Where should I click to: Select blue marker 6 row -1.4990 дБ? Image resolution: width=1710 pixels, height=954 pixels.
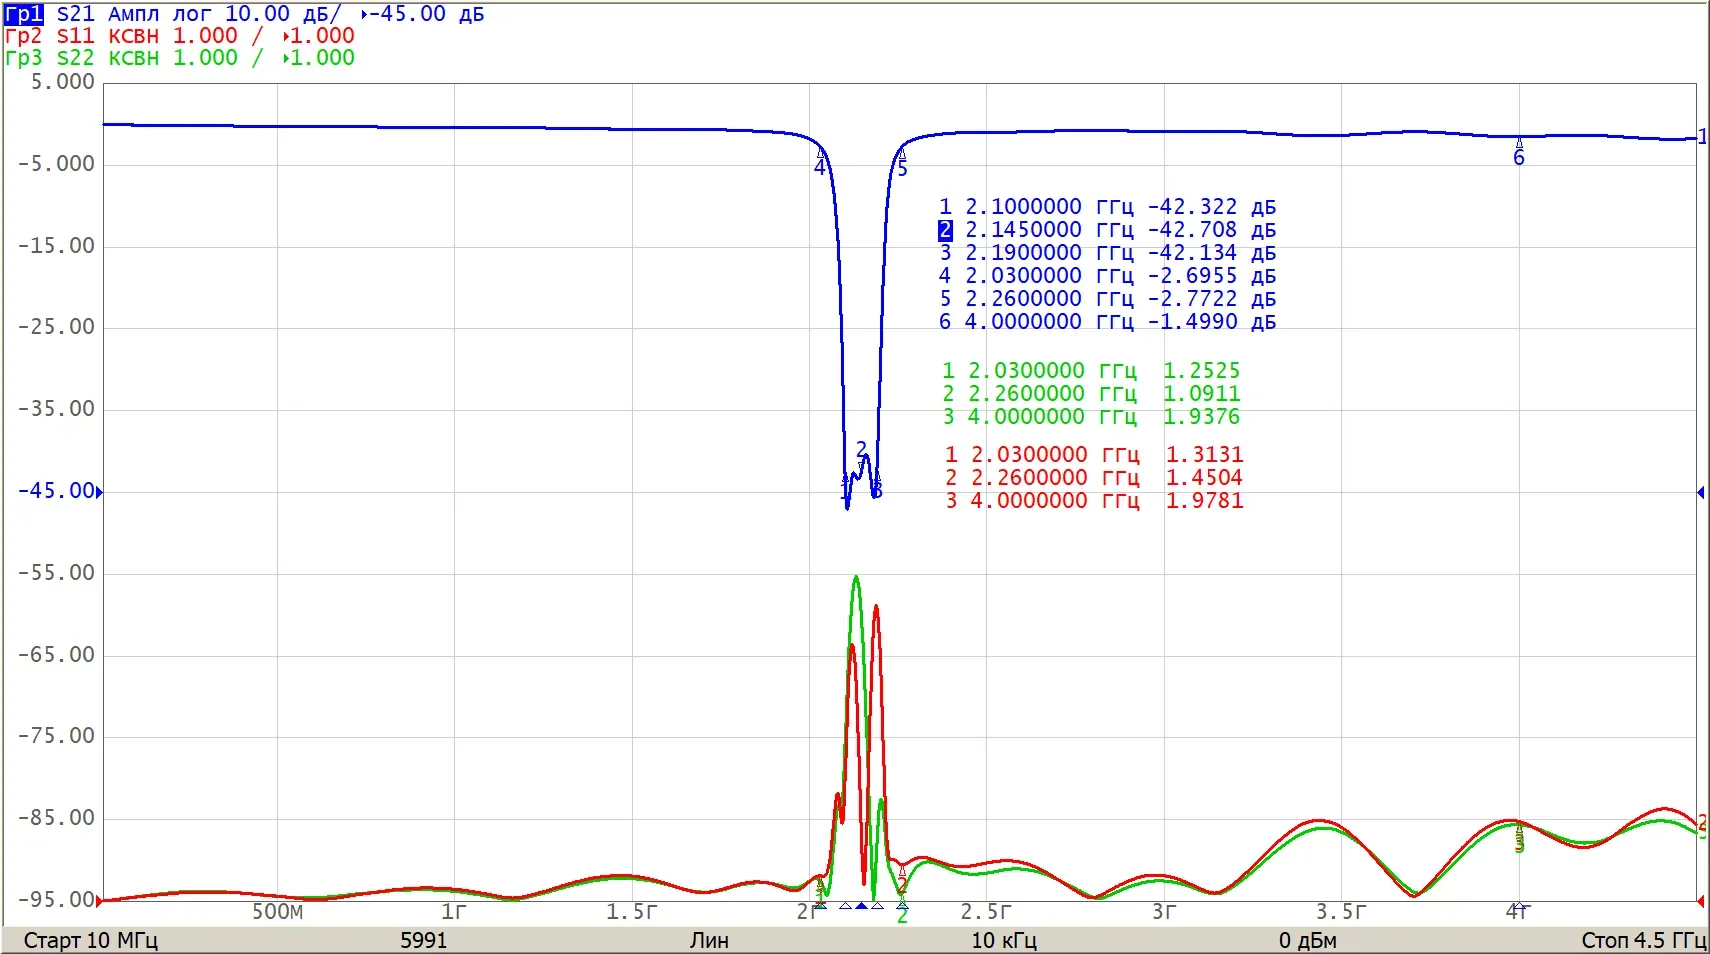[1107, 322]
